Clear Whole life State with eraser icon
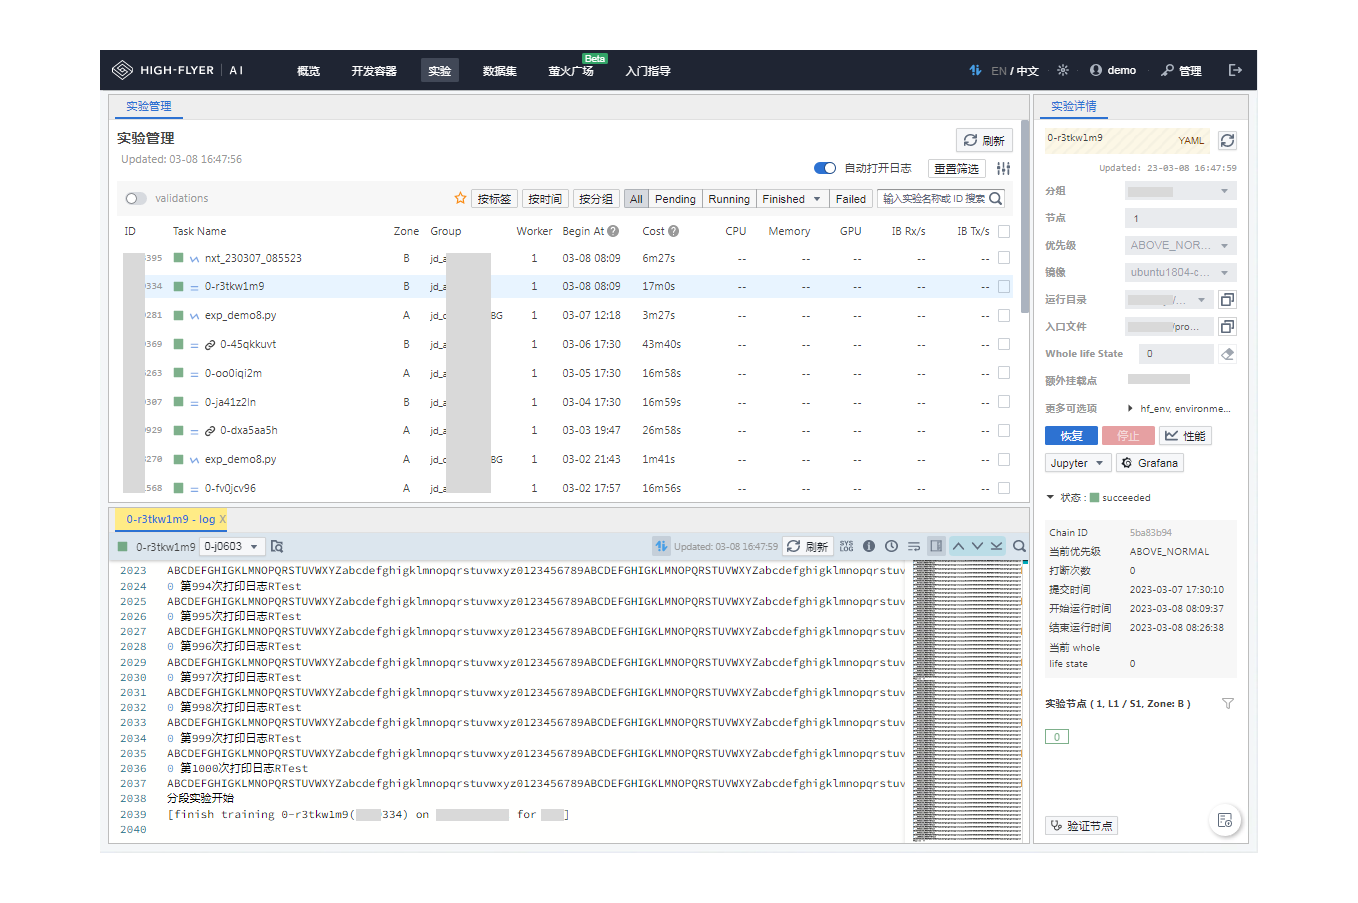 (1228, 353)
